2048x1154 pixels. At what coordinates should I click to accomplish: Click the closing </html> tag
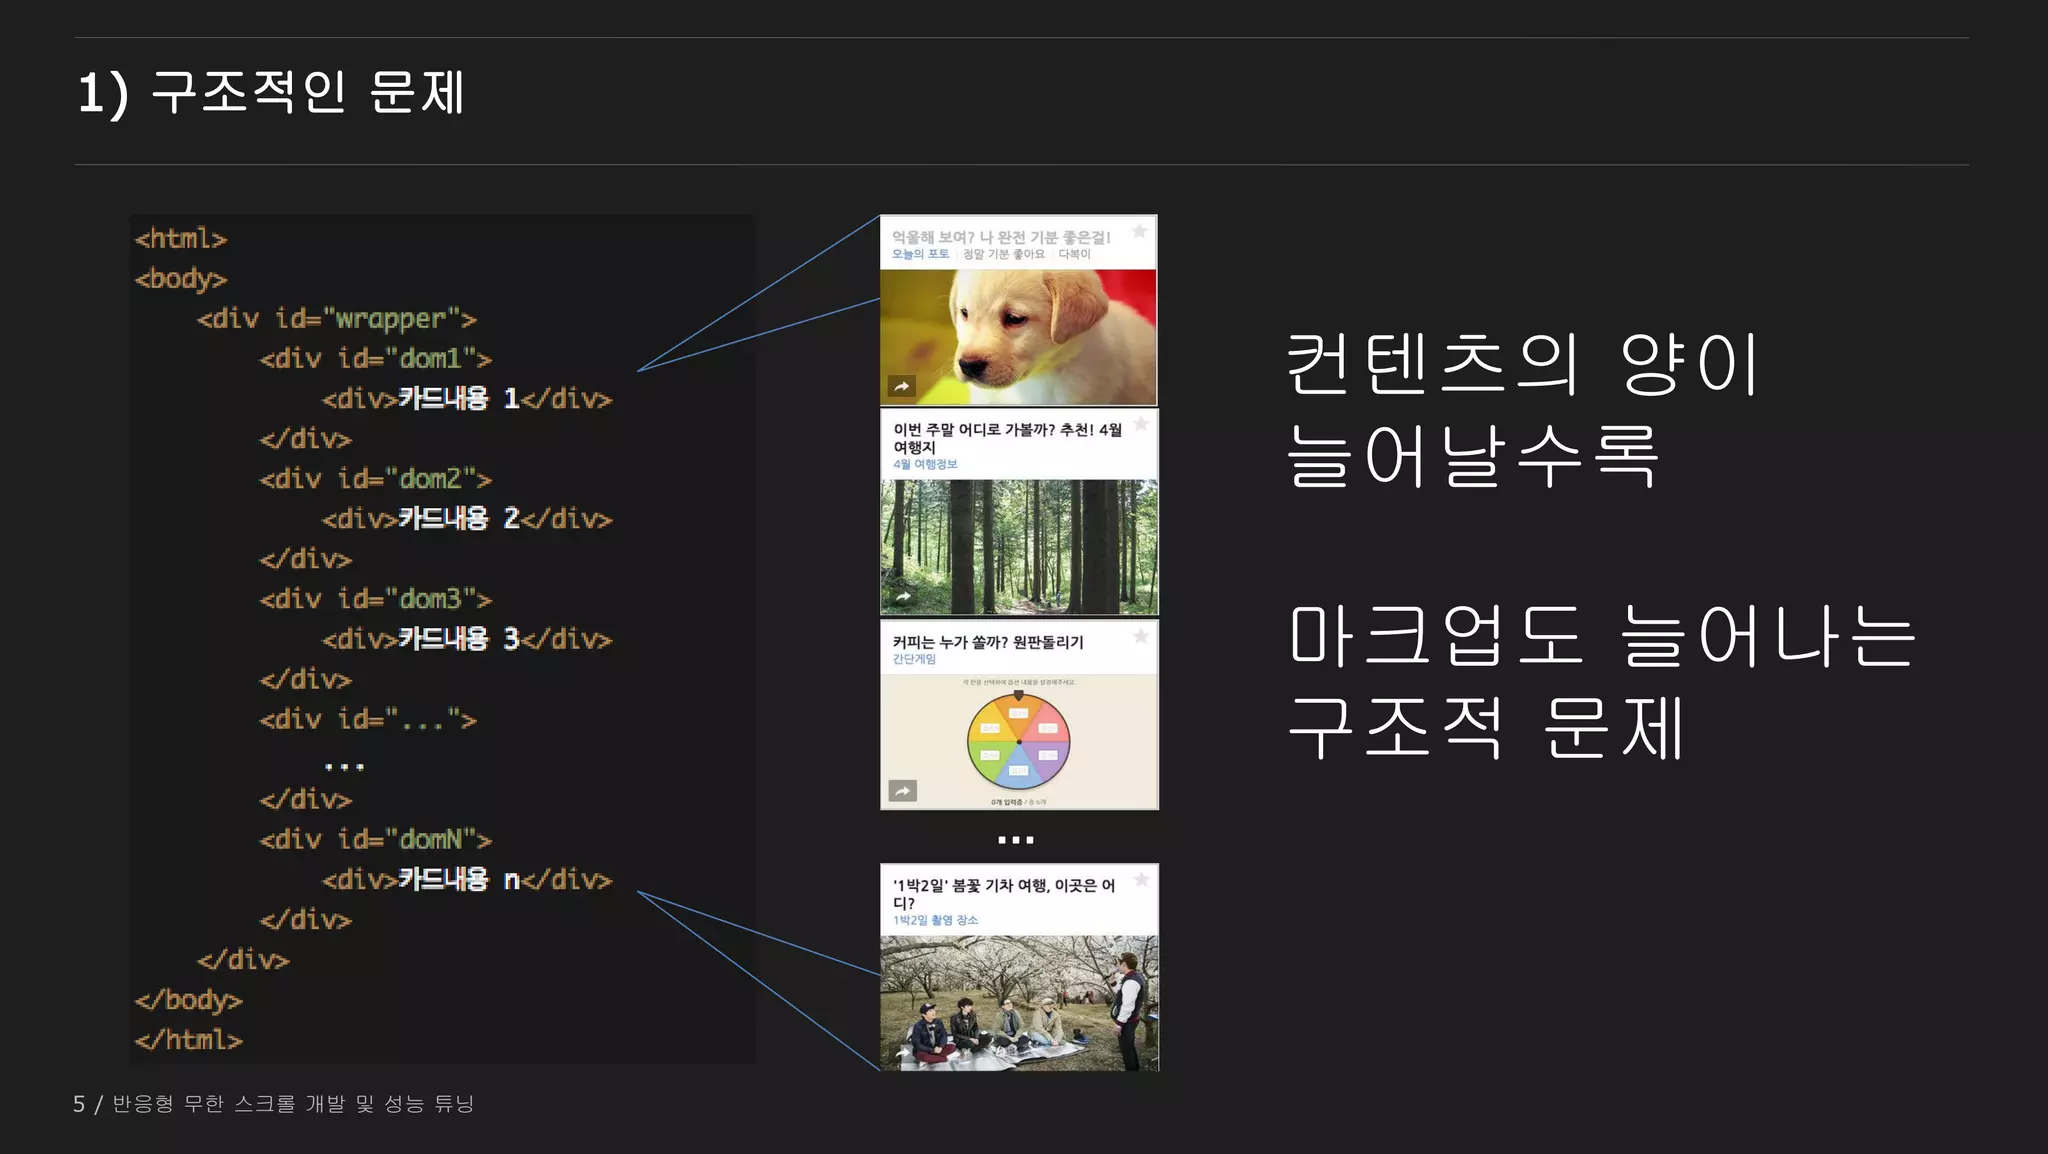189,1040
